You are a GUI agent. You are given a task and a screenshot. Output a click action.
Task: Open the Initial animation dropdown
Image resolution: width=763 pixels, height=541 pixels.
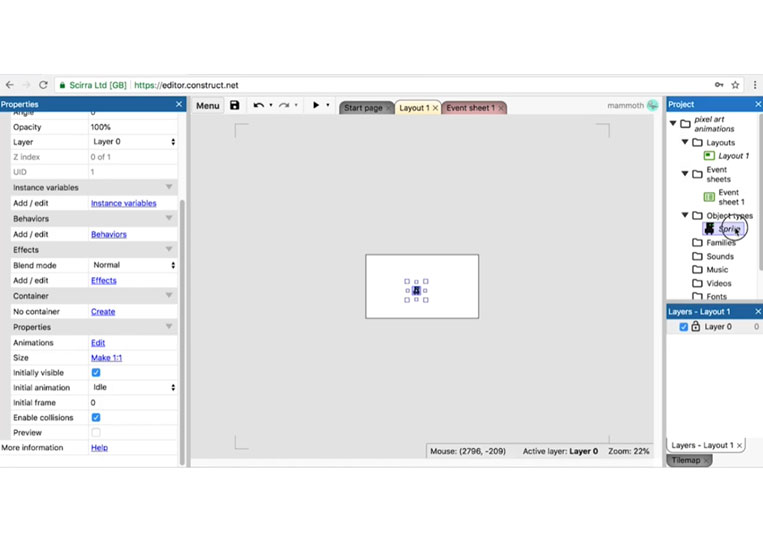(x=133, y=387)
